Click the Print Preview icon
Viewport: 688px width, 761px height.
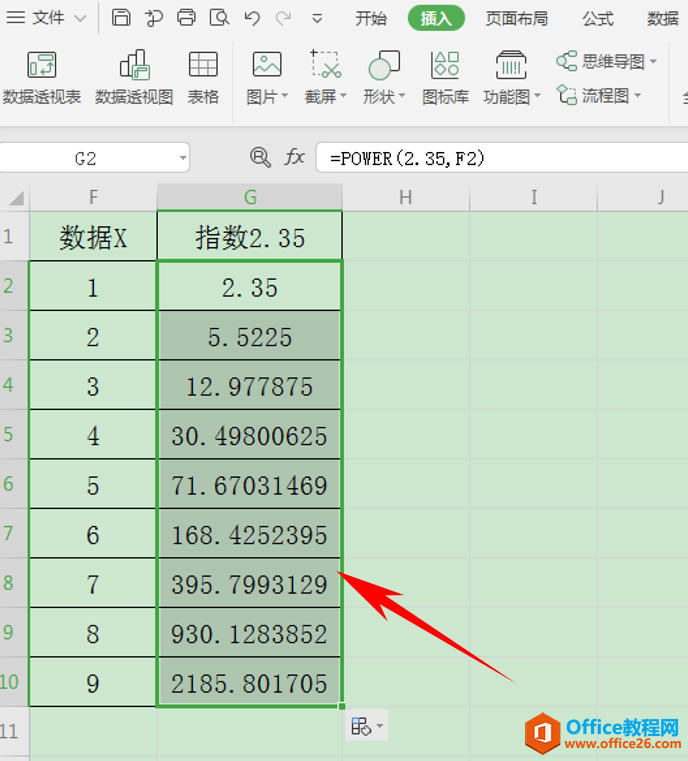point(219,18)
